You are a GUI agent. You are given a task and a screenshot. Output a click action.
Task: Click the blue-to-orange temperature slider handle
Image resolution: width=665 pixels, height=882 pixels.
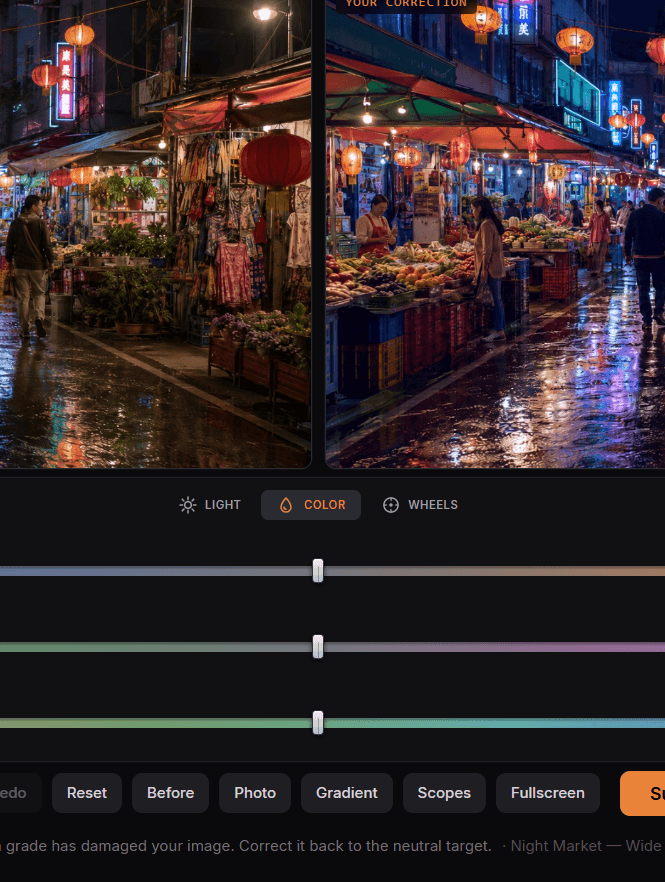point(318,570)
